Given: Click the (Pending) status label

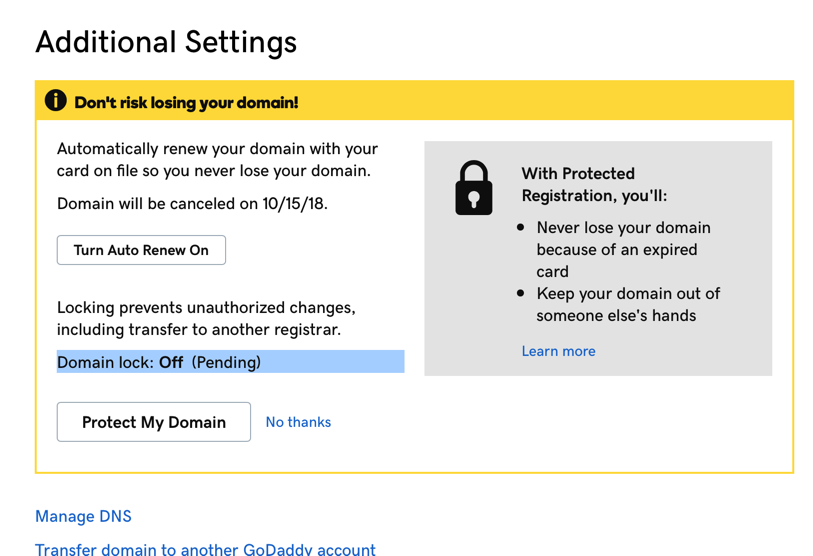Looking at the screenshot, I should [226, 362].
